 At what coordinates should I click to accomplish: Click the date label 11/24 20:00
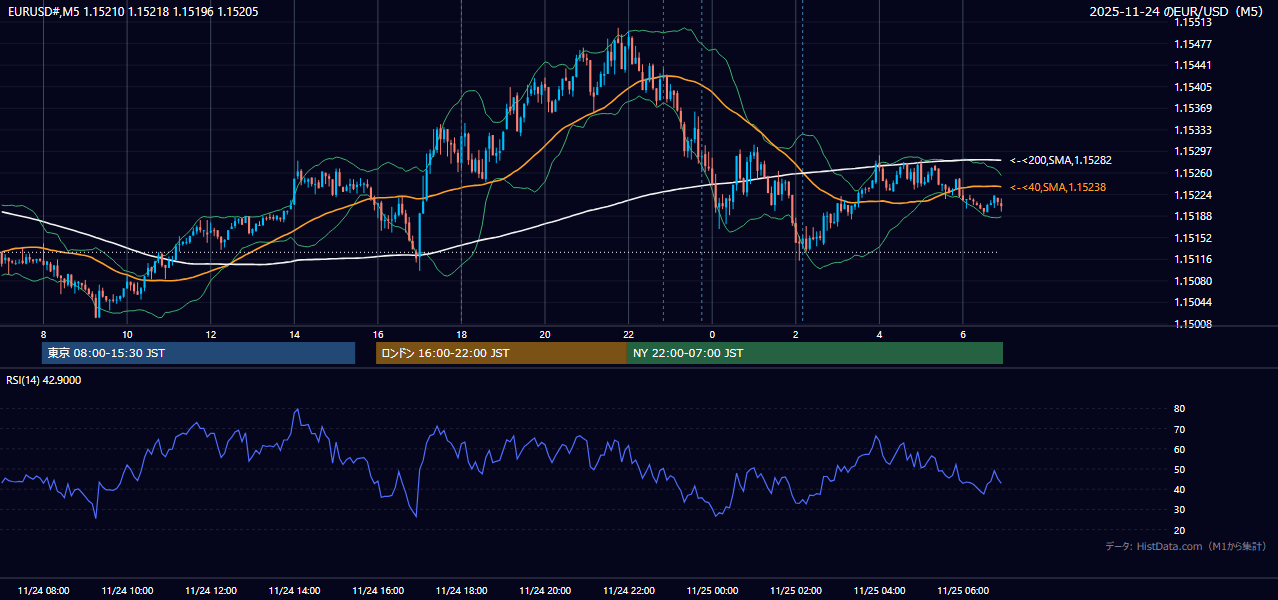545,591
